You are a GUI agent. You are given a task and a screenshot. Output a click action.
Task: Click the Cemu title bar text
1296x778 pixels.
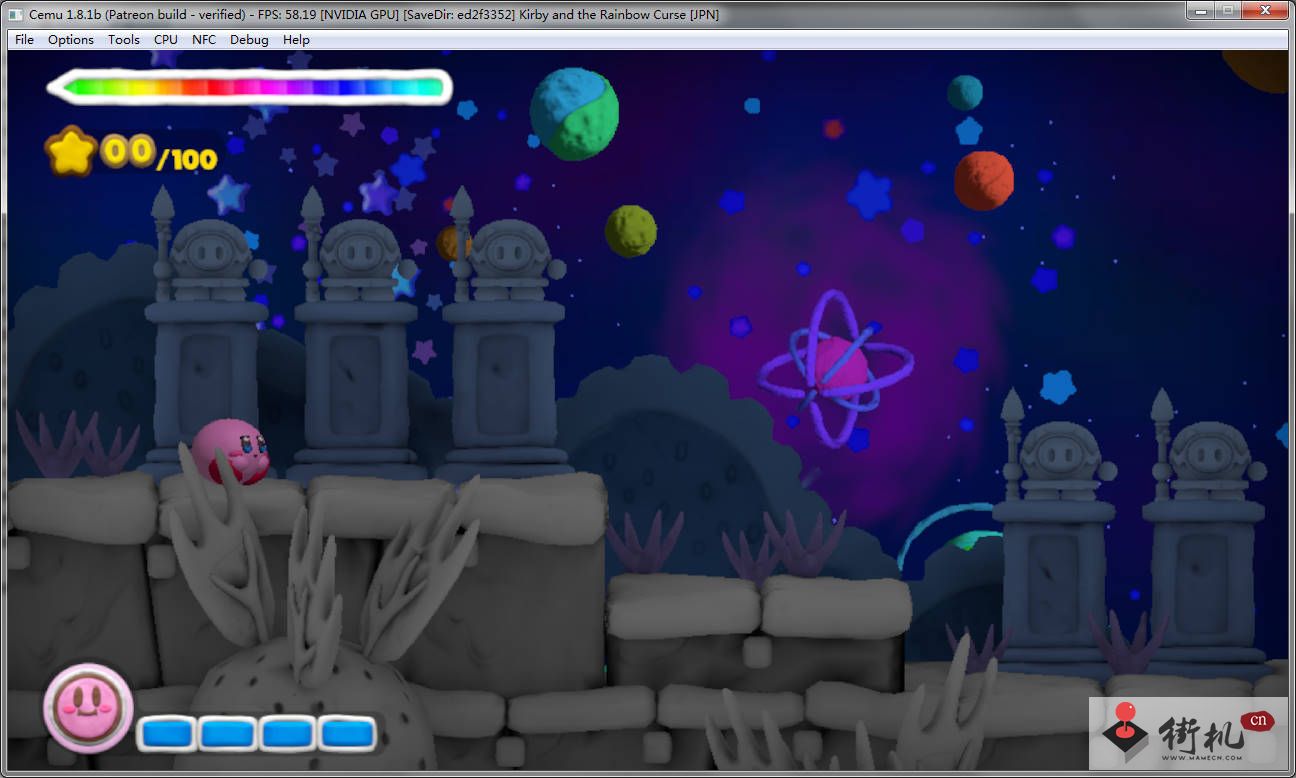(374, 14)
